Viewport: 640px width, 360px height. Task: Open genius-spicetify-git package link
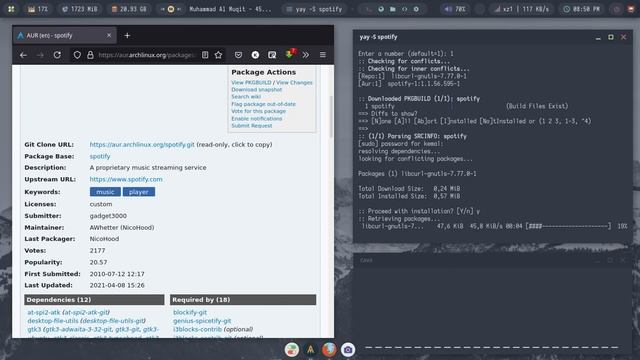point(202,321)
